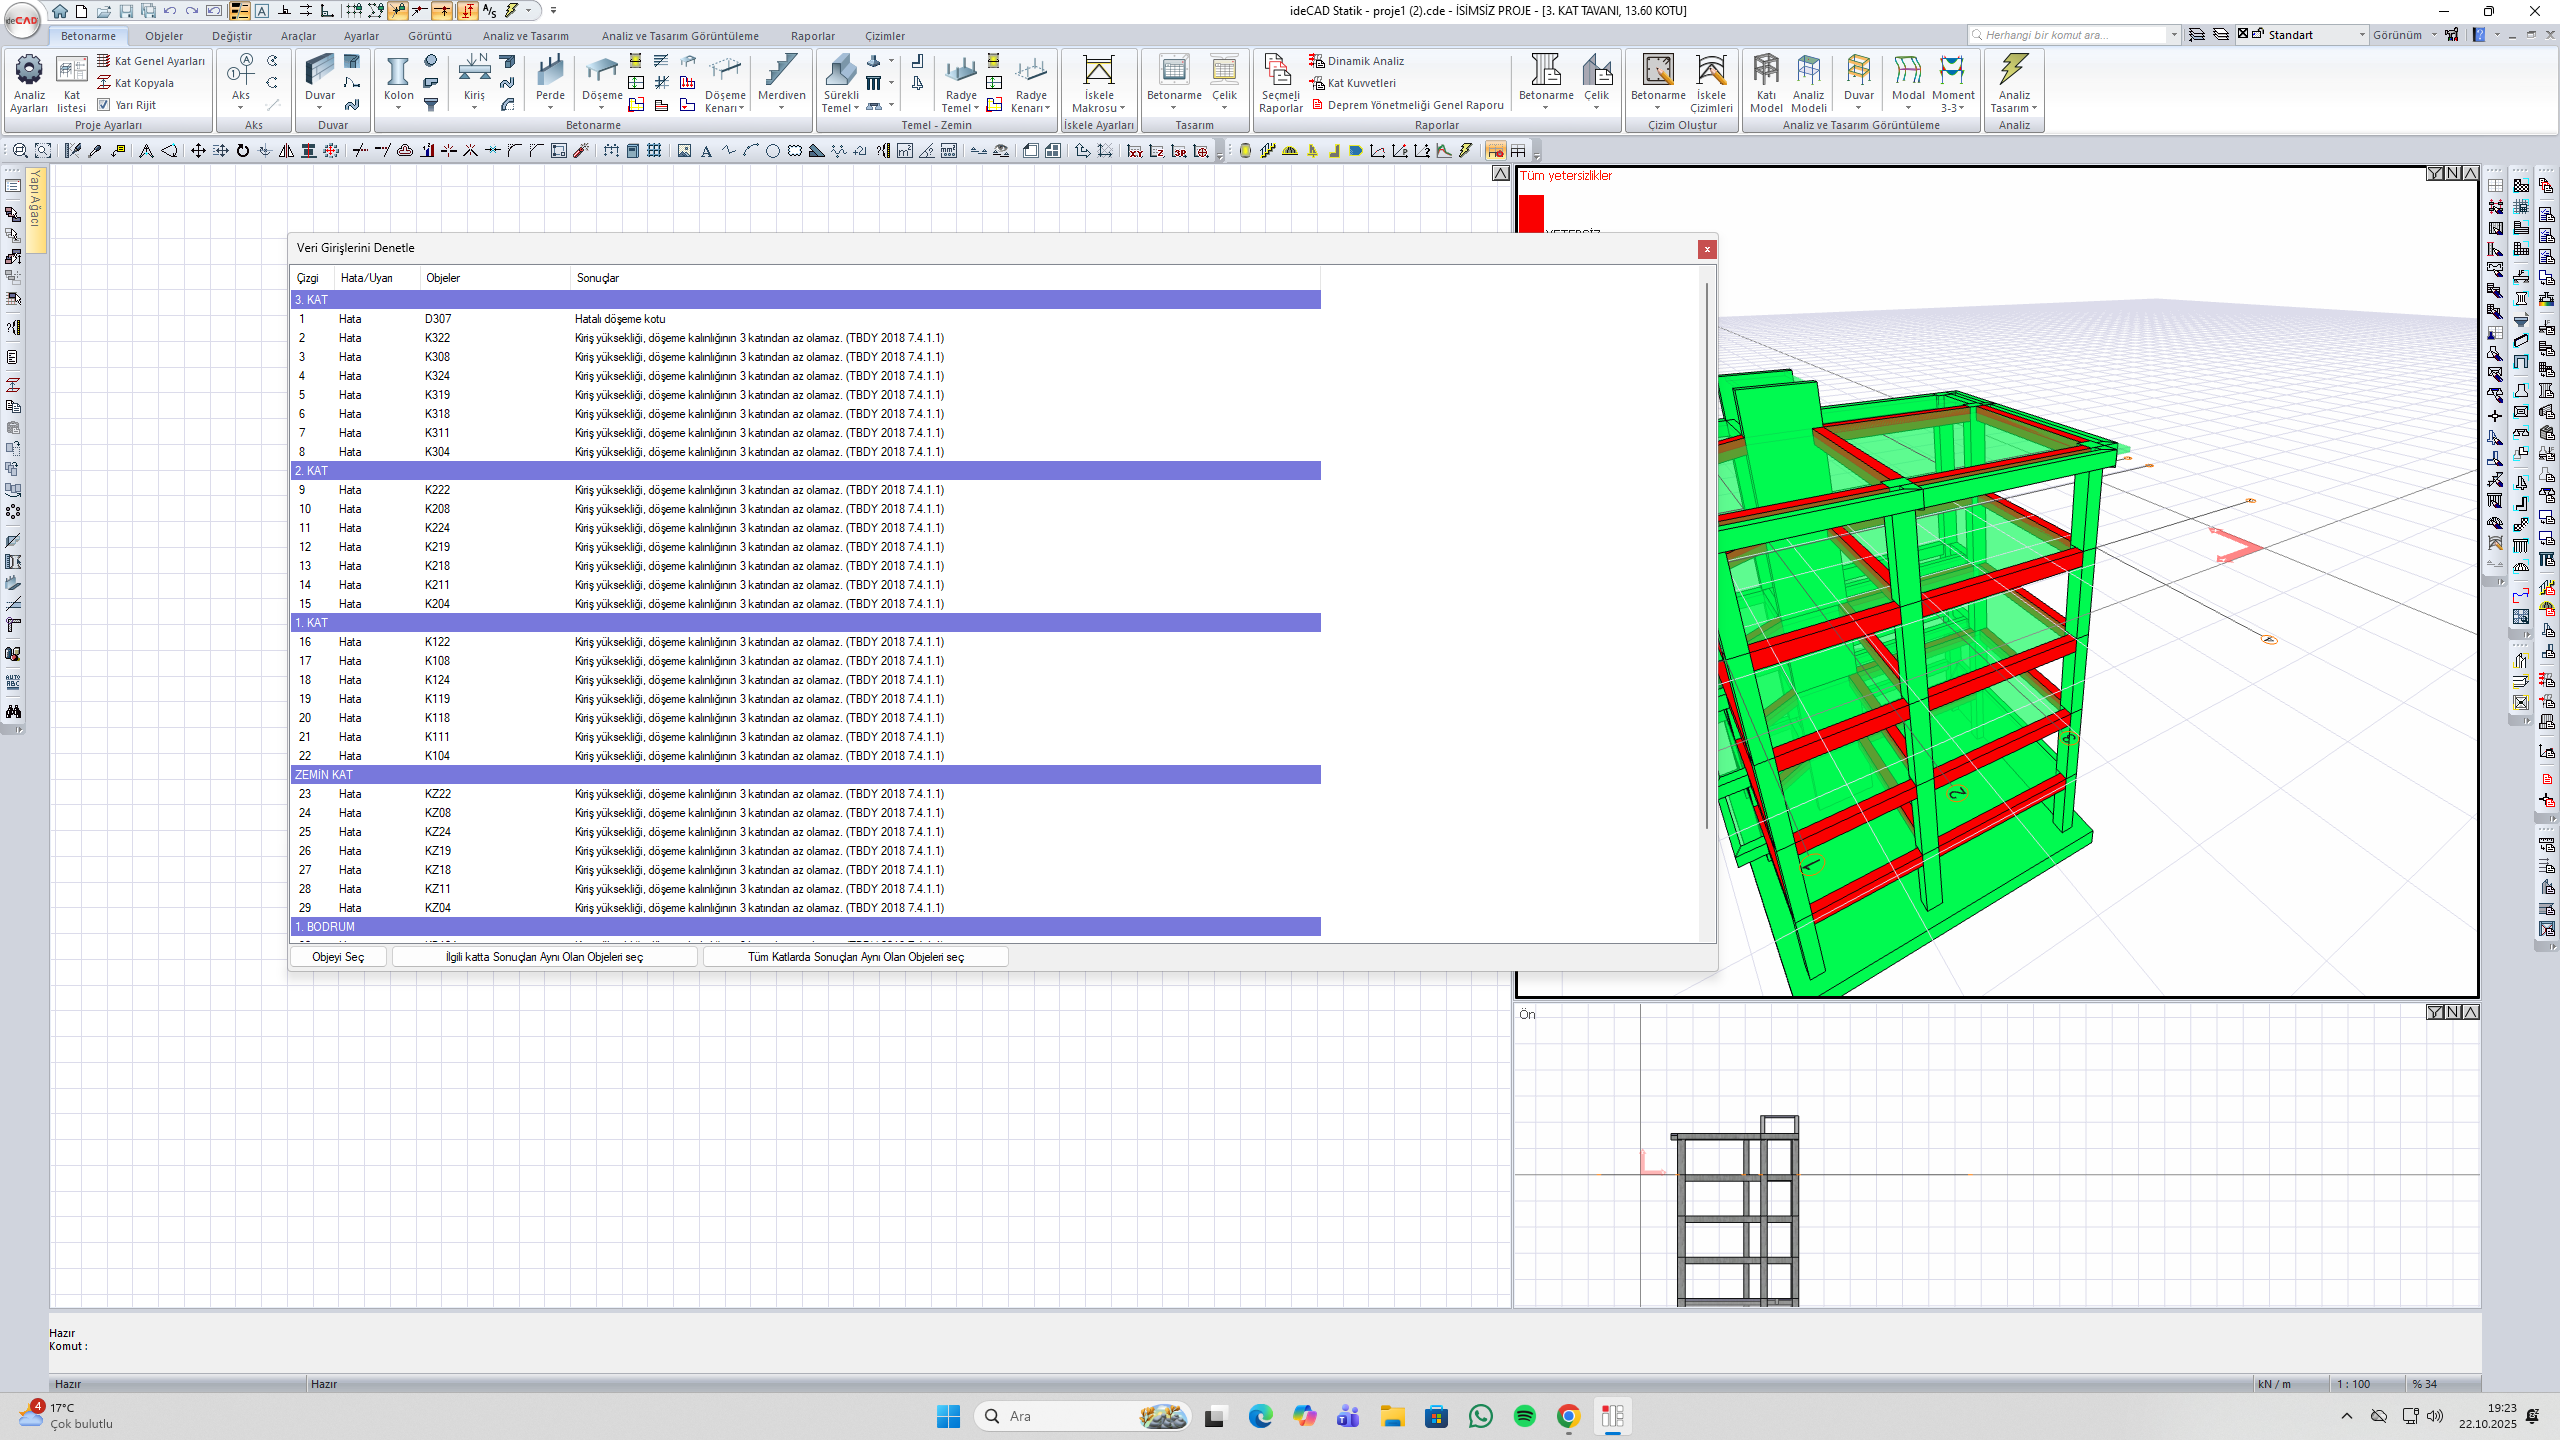
Task: Open the Standart style dropdown
Action: tap(2362, 35)
